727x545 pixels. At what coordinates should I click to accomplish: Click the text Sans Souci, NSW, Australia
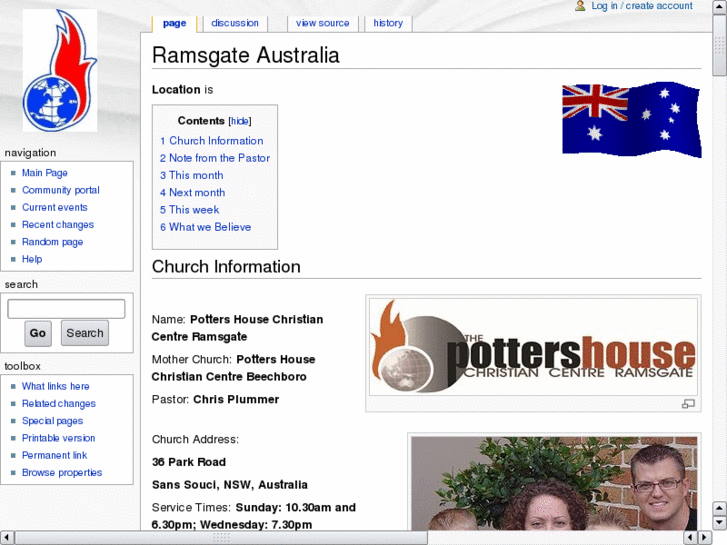[x=230, y=485]
